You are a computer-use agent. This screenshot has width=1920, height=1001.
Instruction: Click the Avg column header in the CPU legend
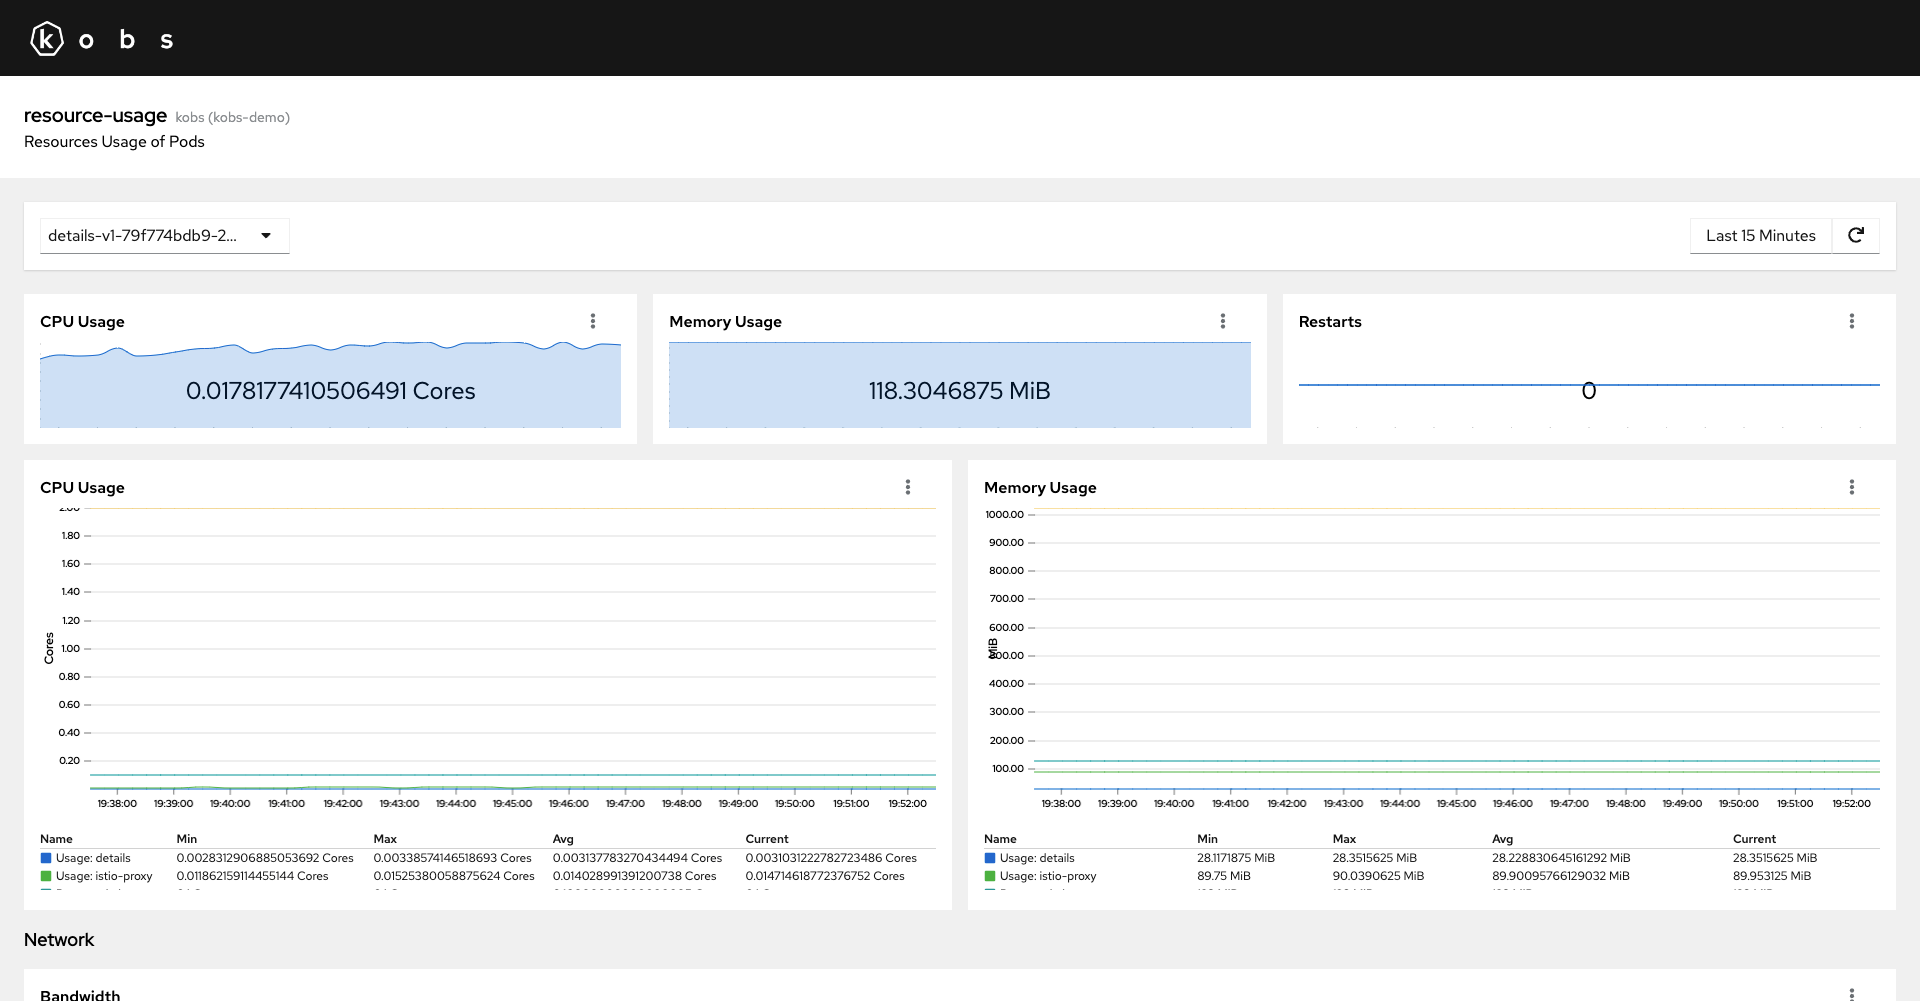(563, 839)
